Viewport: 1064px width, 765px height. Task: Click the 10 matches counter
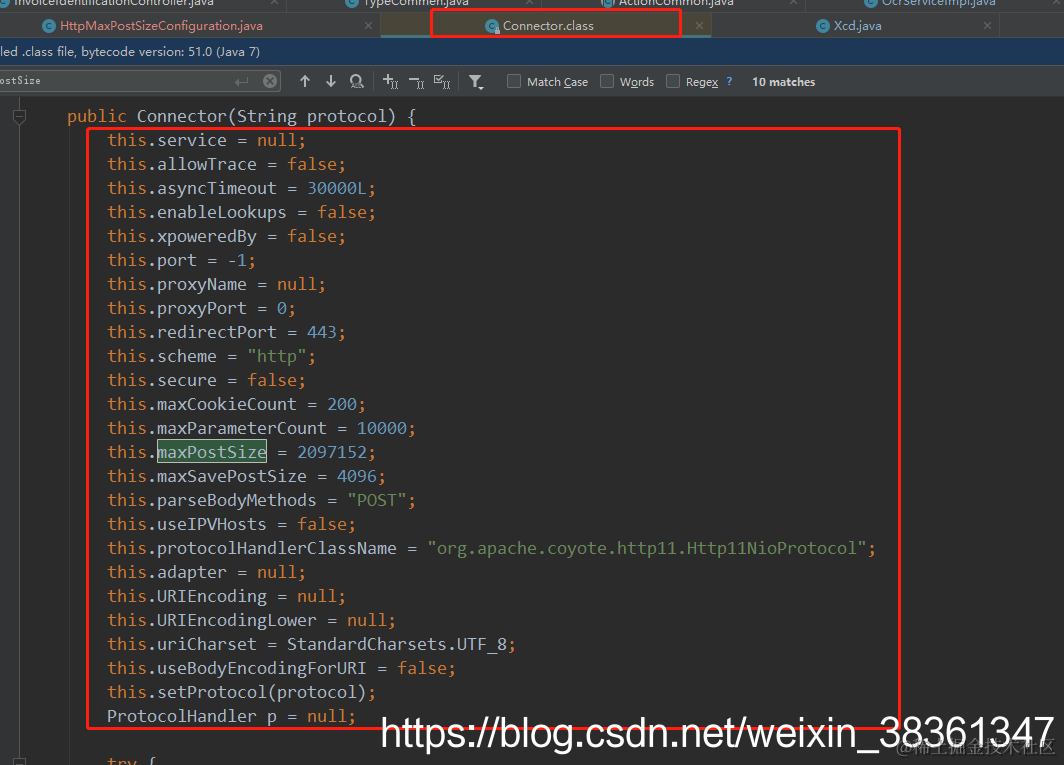click(x=783, y=81)
